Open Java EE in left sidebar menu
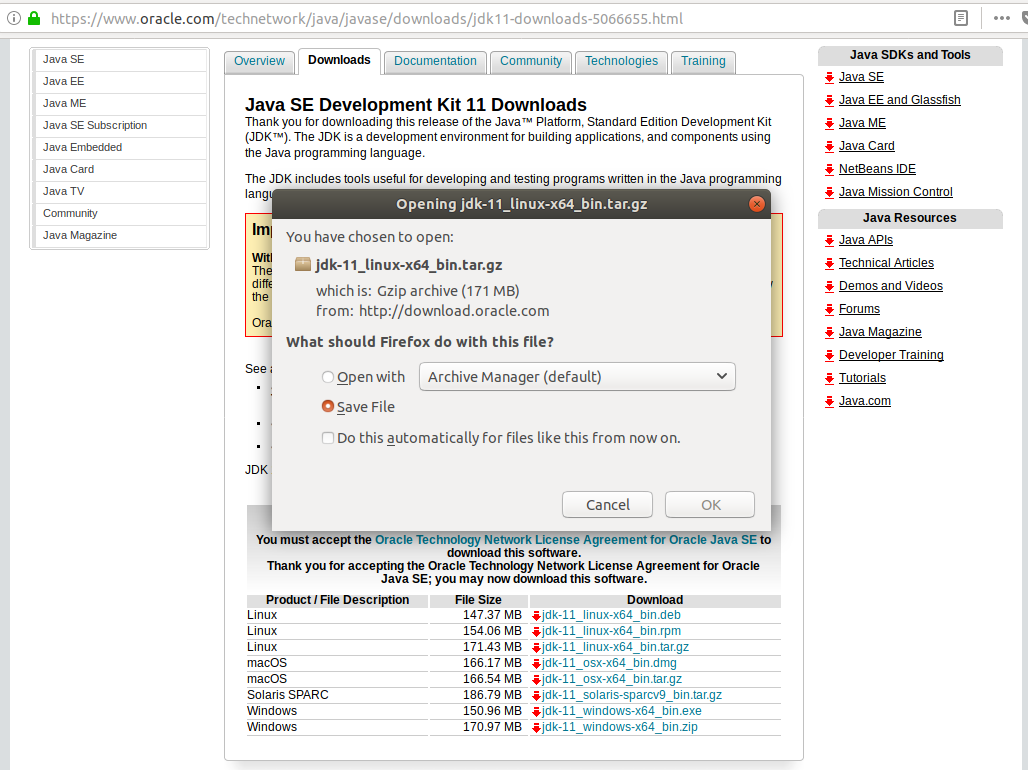Viewport: 1028px width, 770px height. (x=121, y=81)
